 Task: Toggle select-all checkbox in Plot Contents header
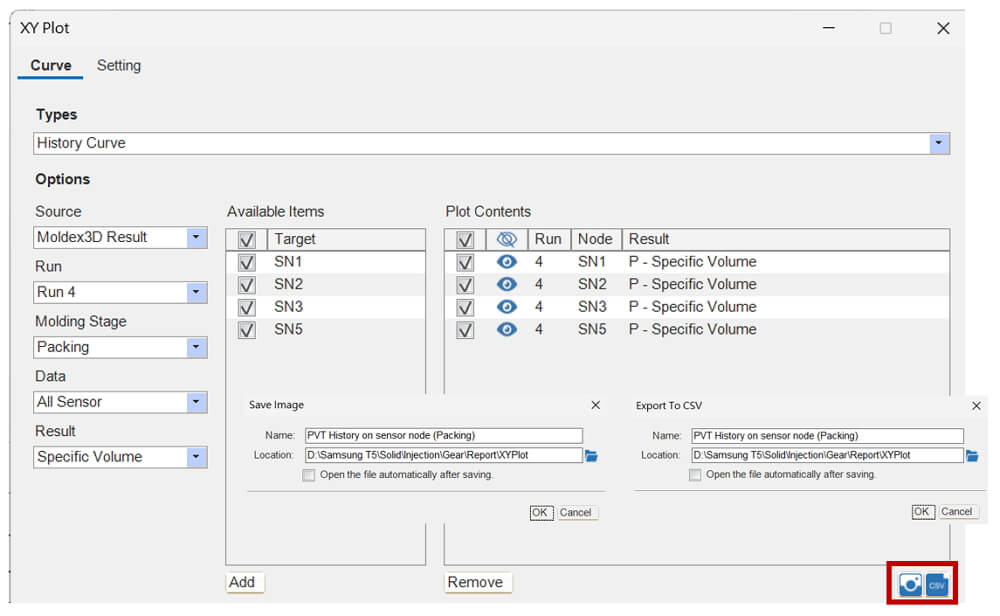point(466,240)
